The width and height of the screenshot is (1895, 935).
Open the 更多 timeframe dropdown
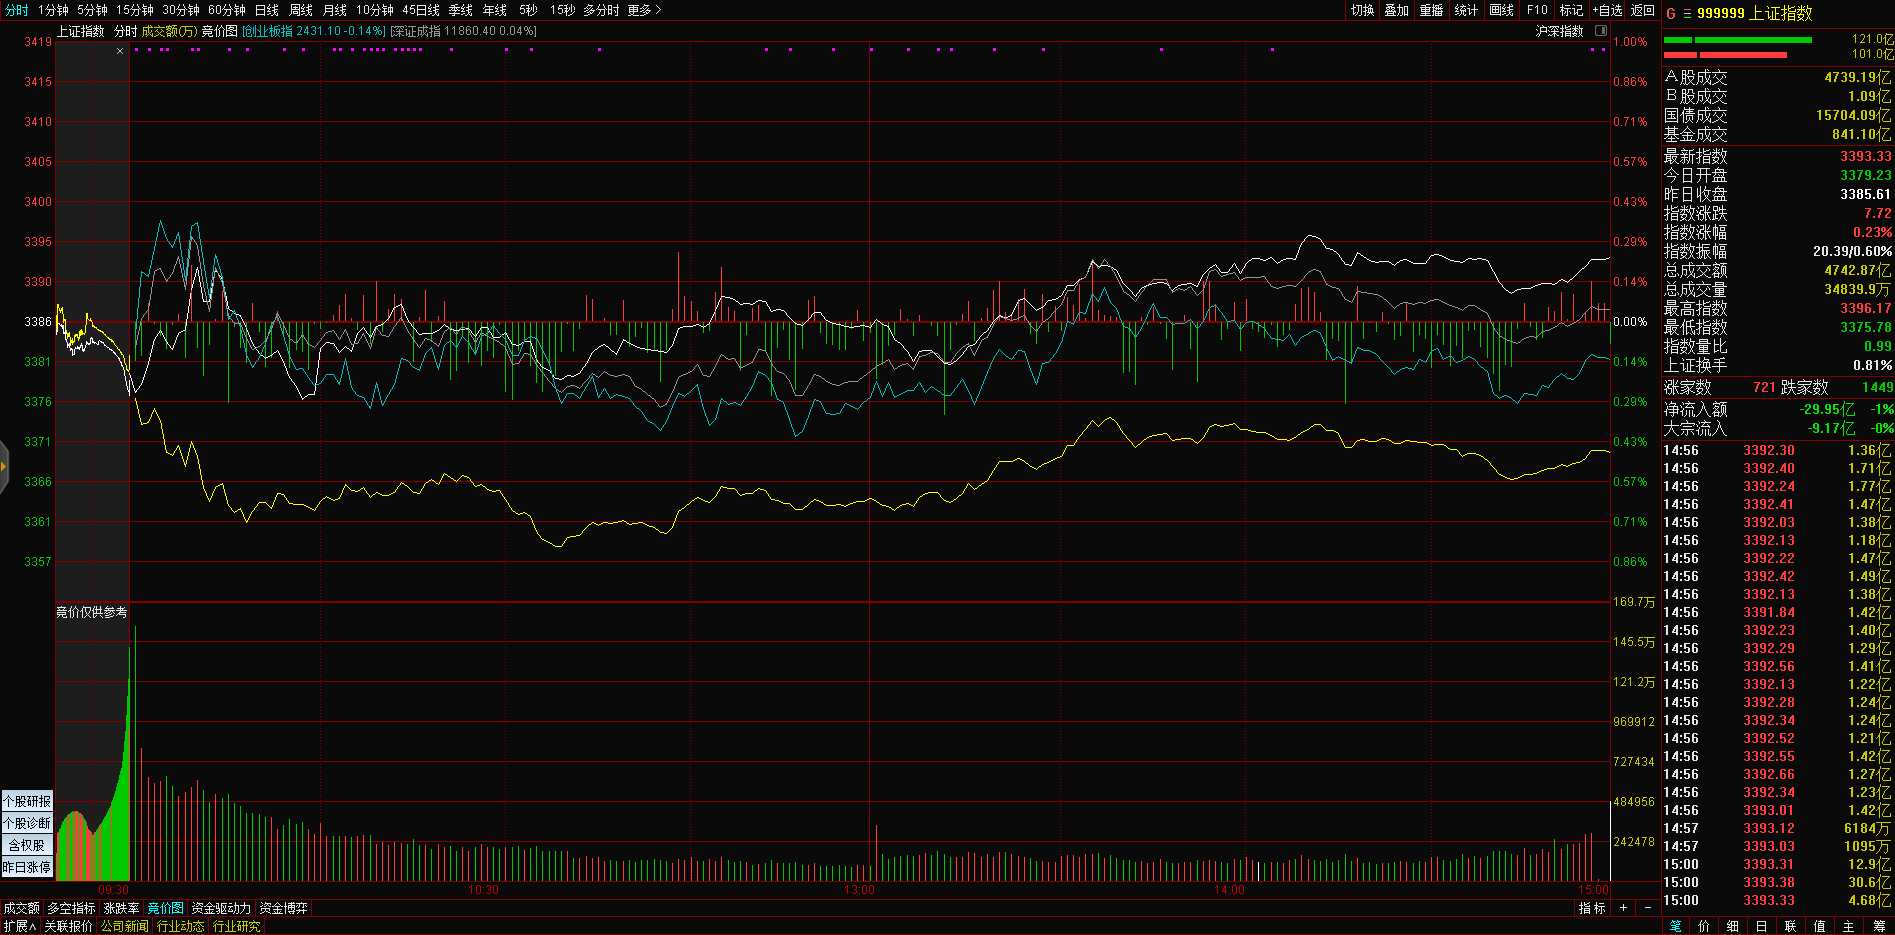pos(644,10)
